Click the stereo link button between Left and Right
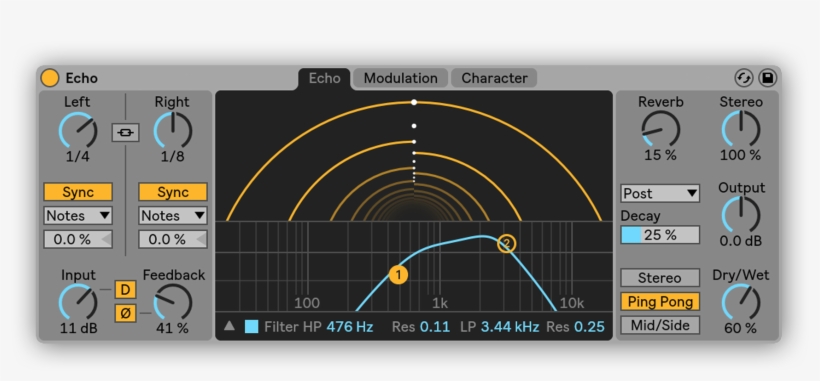 [x=126, y=133]
